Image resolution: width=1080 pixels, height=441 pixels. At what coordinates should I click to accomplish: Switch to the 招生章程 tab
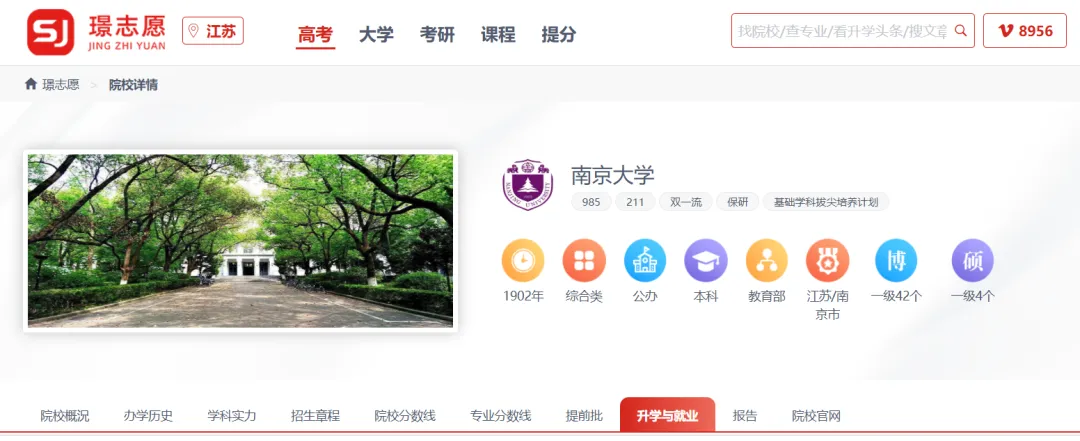pos(315,416)
